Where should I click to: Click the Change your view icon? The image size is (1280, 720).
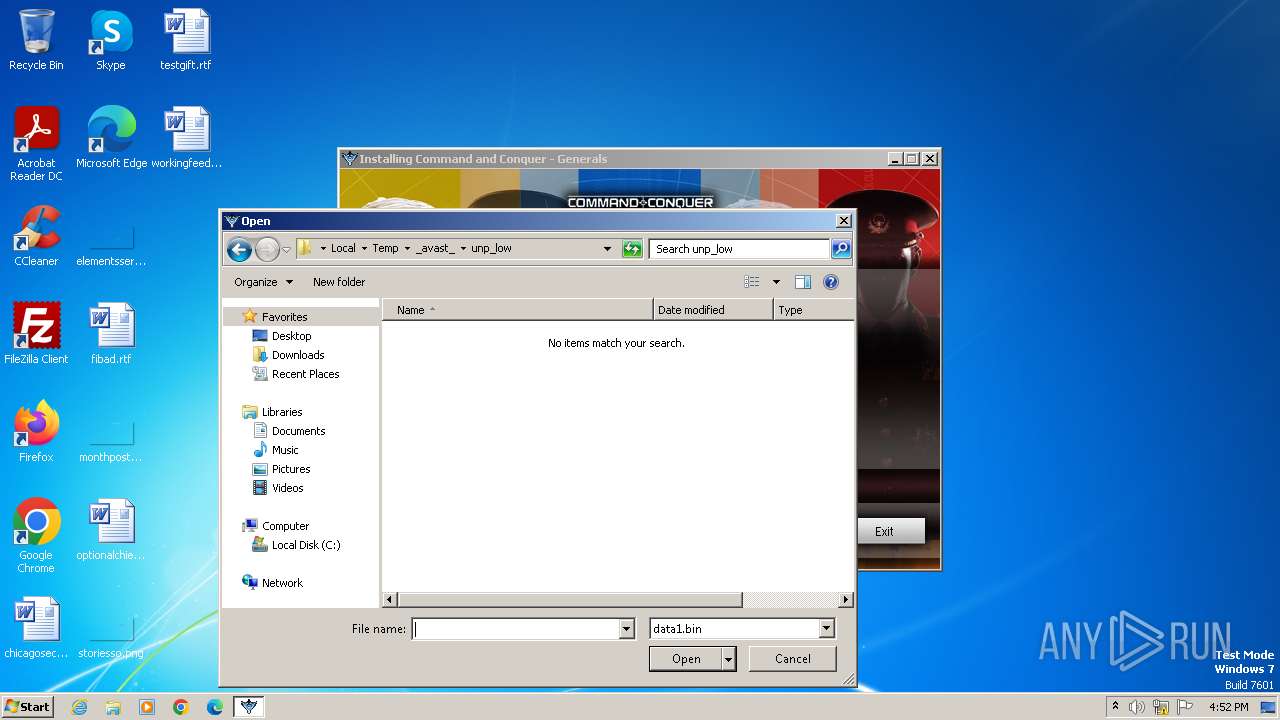pos(752,282)
